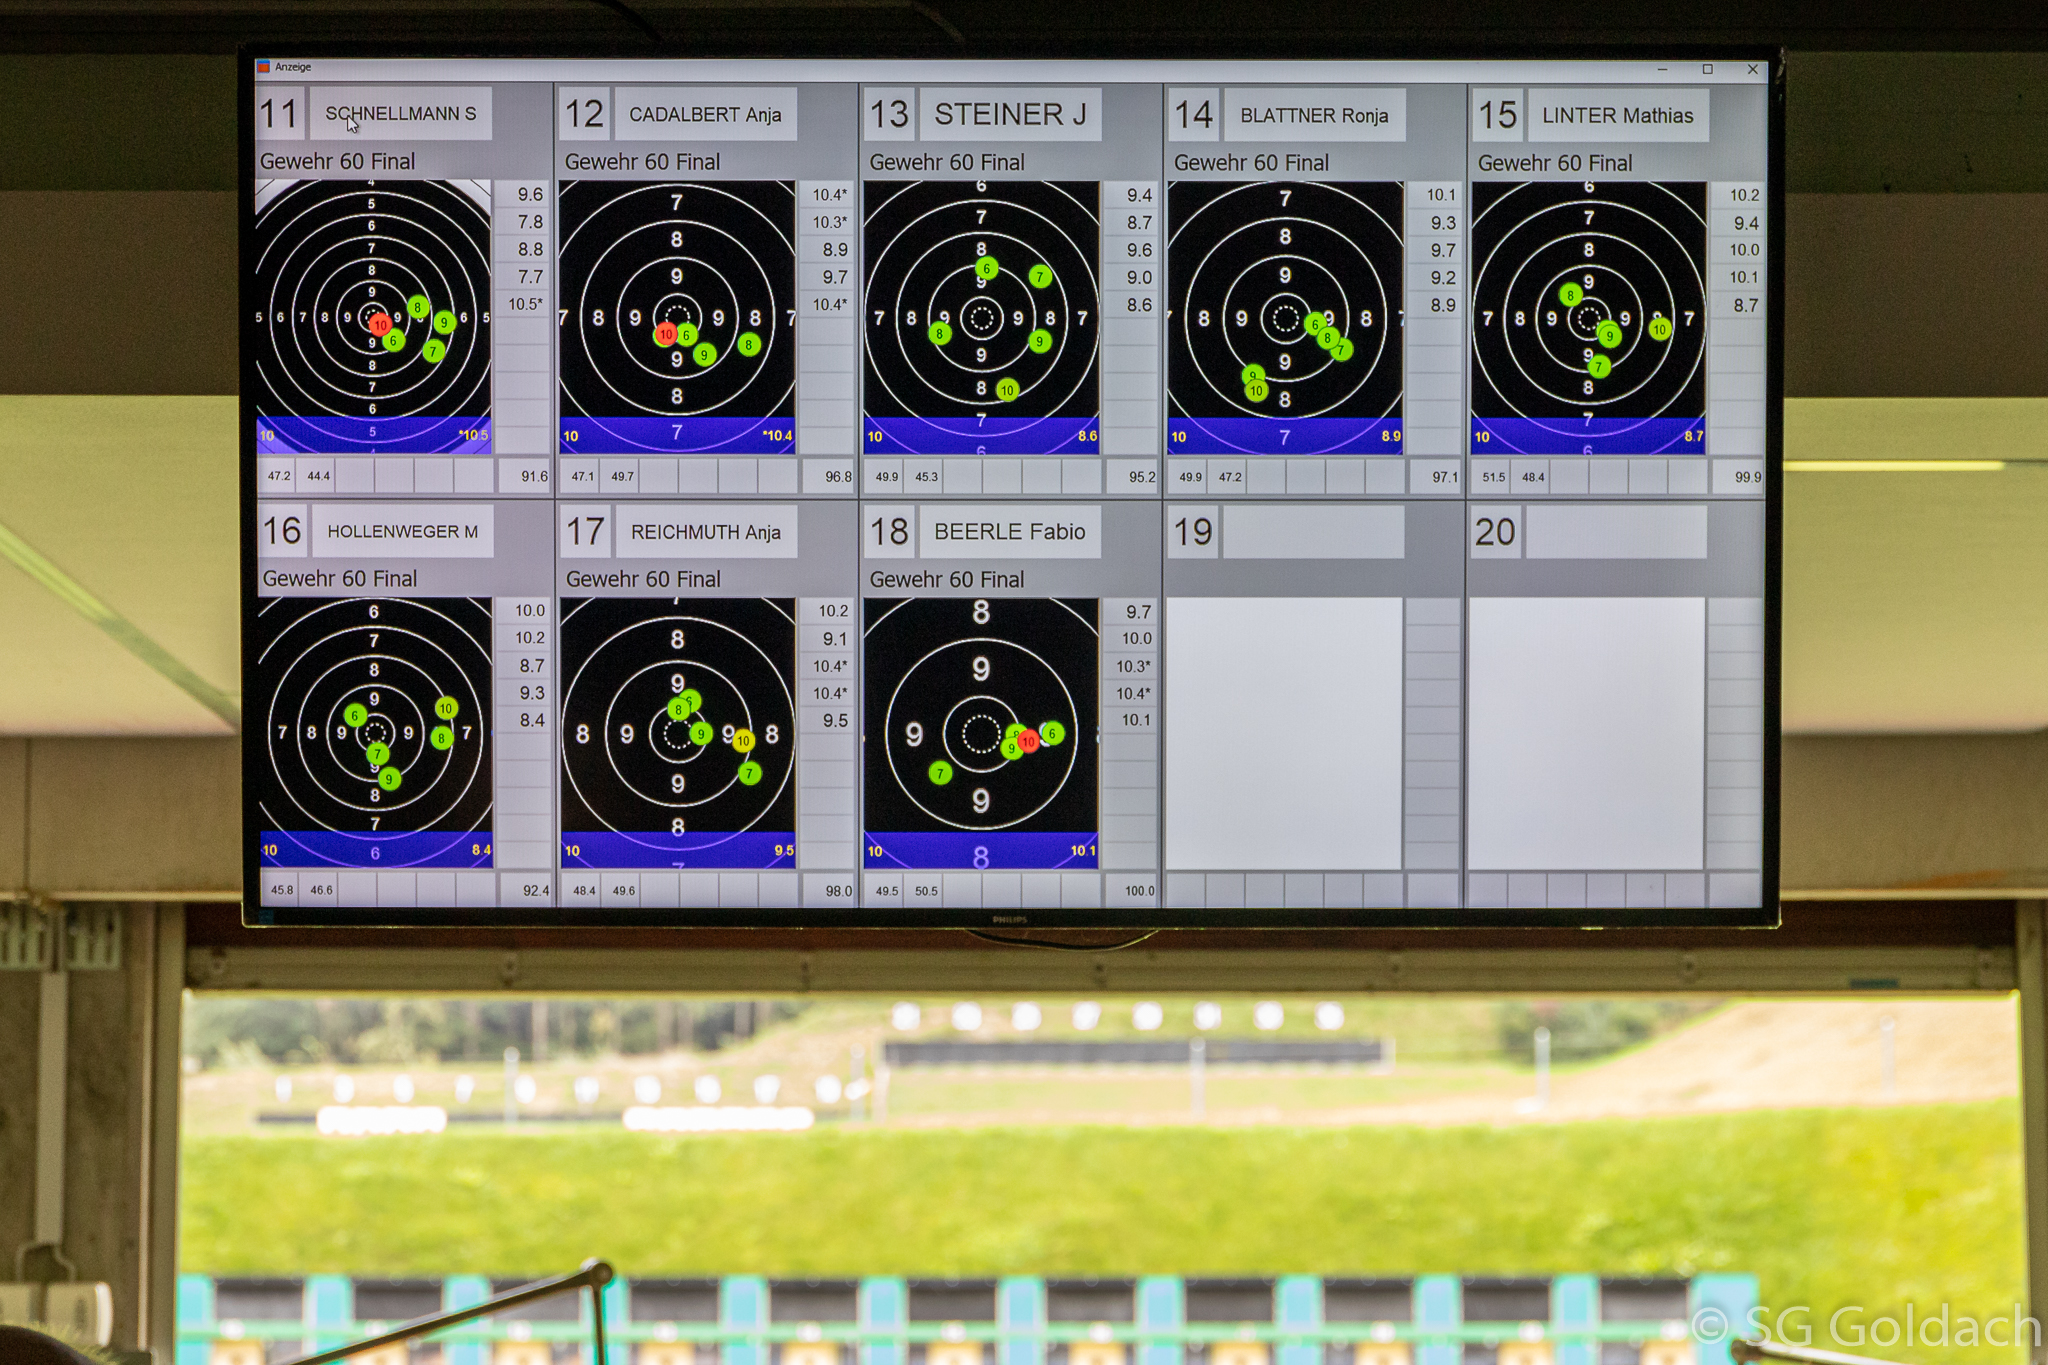Viewport: 2048px width, 1365px height.
Task: Click the red shot marker on lane 18 target
Action: click(x=1028, y=742)
